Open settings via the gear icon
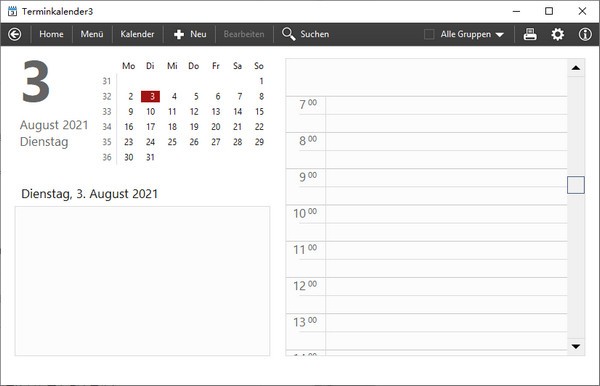 coord(558,34)
